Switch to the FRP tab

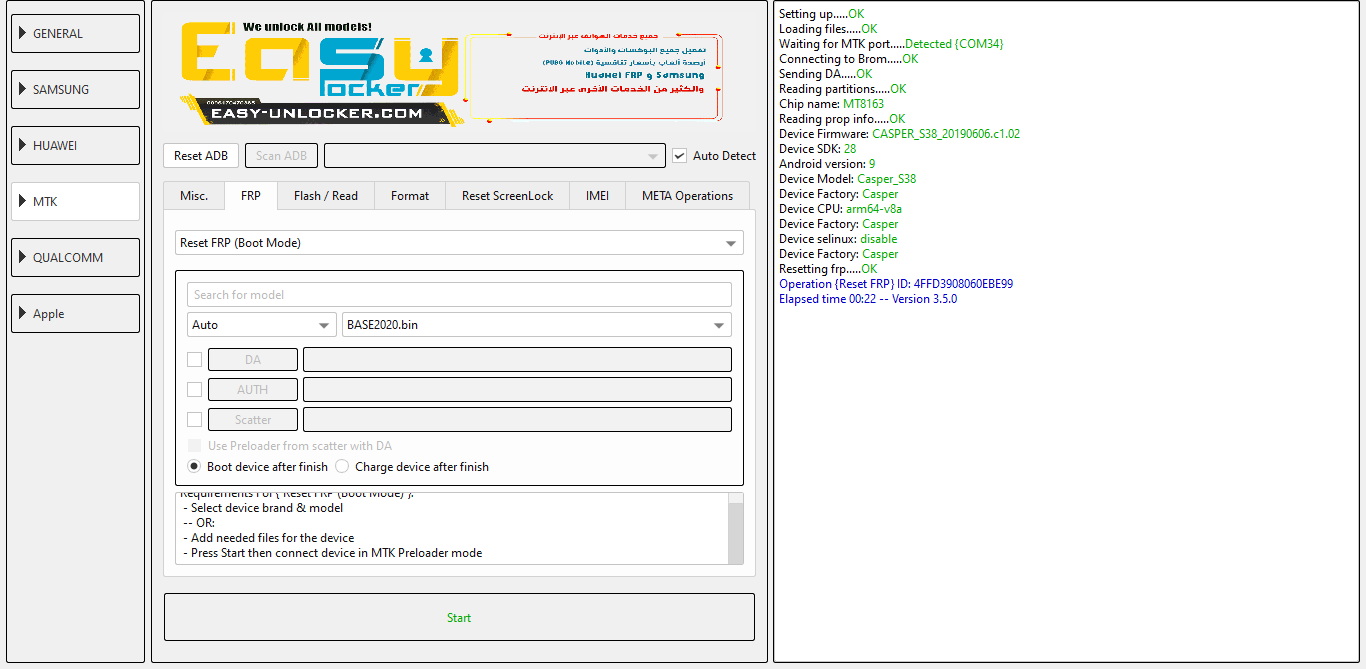pyautogui.click(x=251, y=196)
